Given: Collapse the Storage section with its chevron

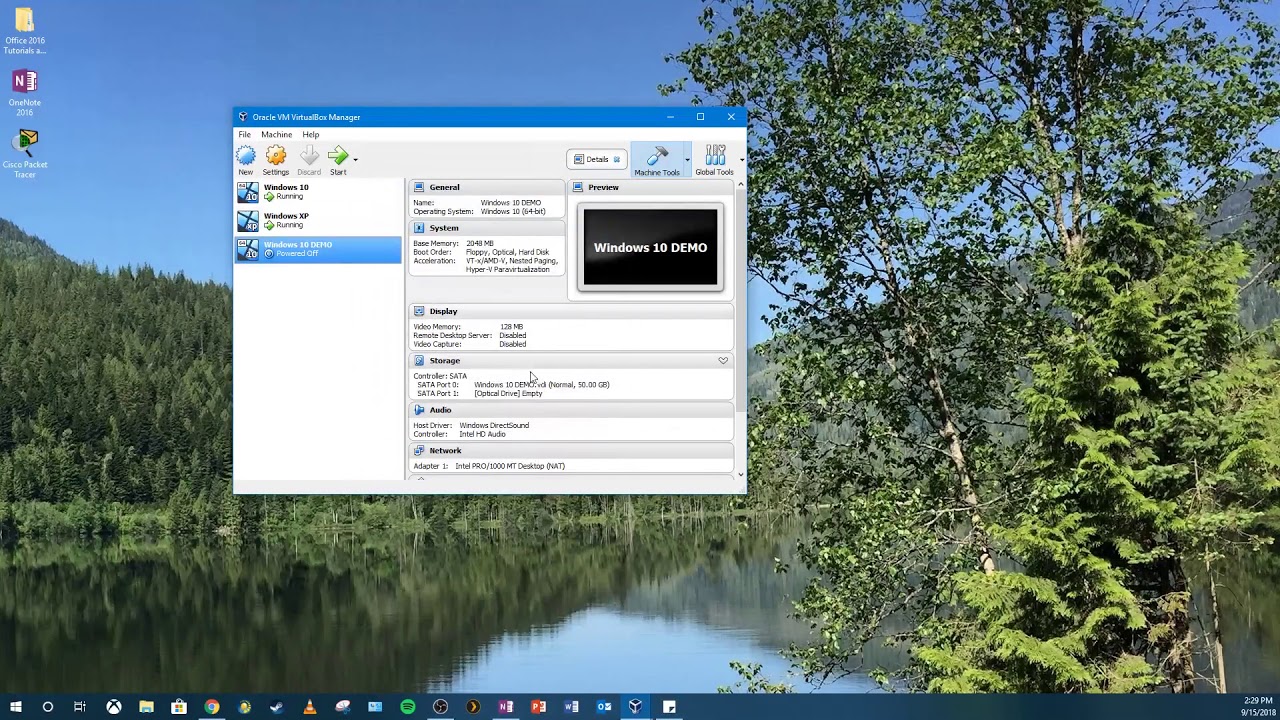Looking at the screenshot, I should (723, 361).
